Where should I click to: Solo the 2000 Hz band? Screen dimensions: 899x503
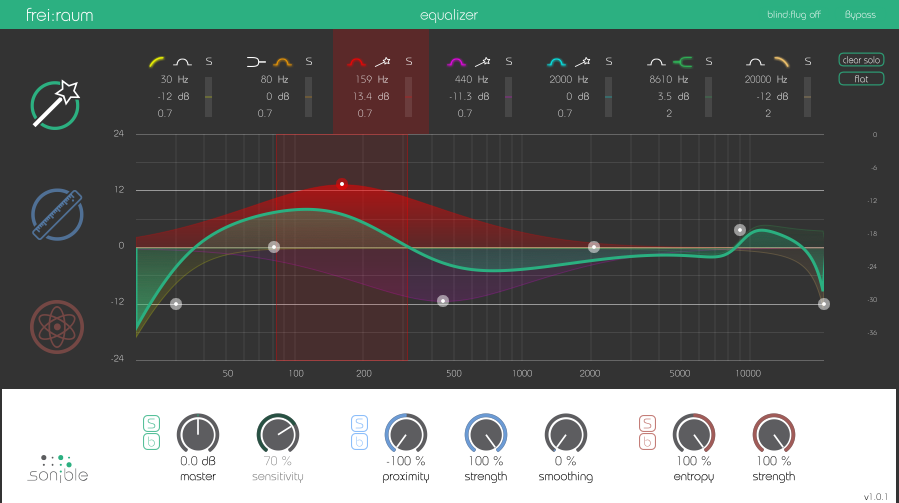[609, 61]
